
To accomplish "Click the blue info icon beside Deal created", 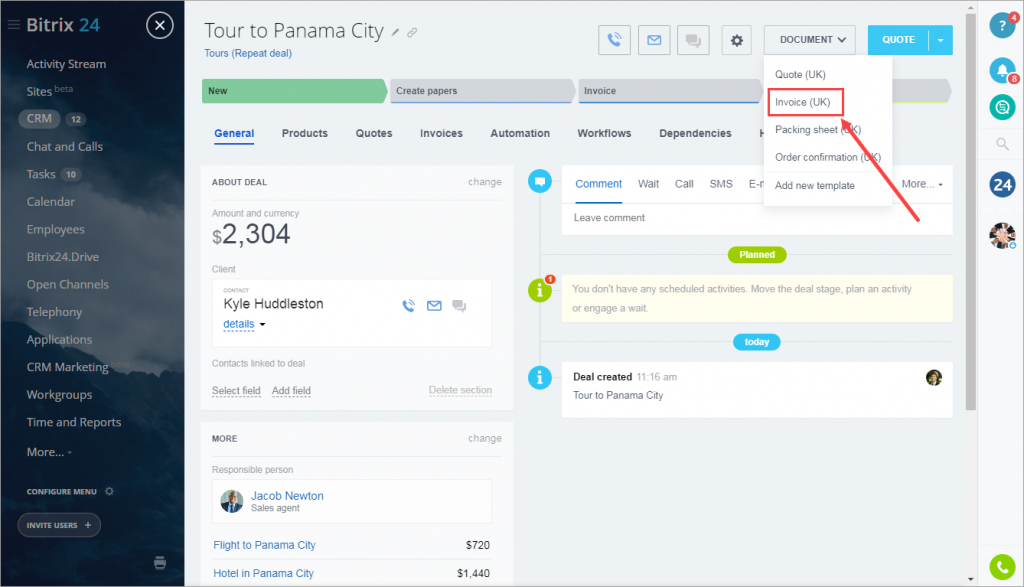I will (540, 377).
